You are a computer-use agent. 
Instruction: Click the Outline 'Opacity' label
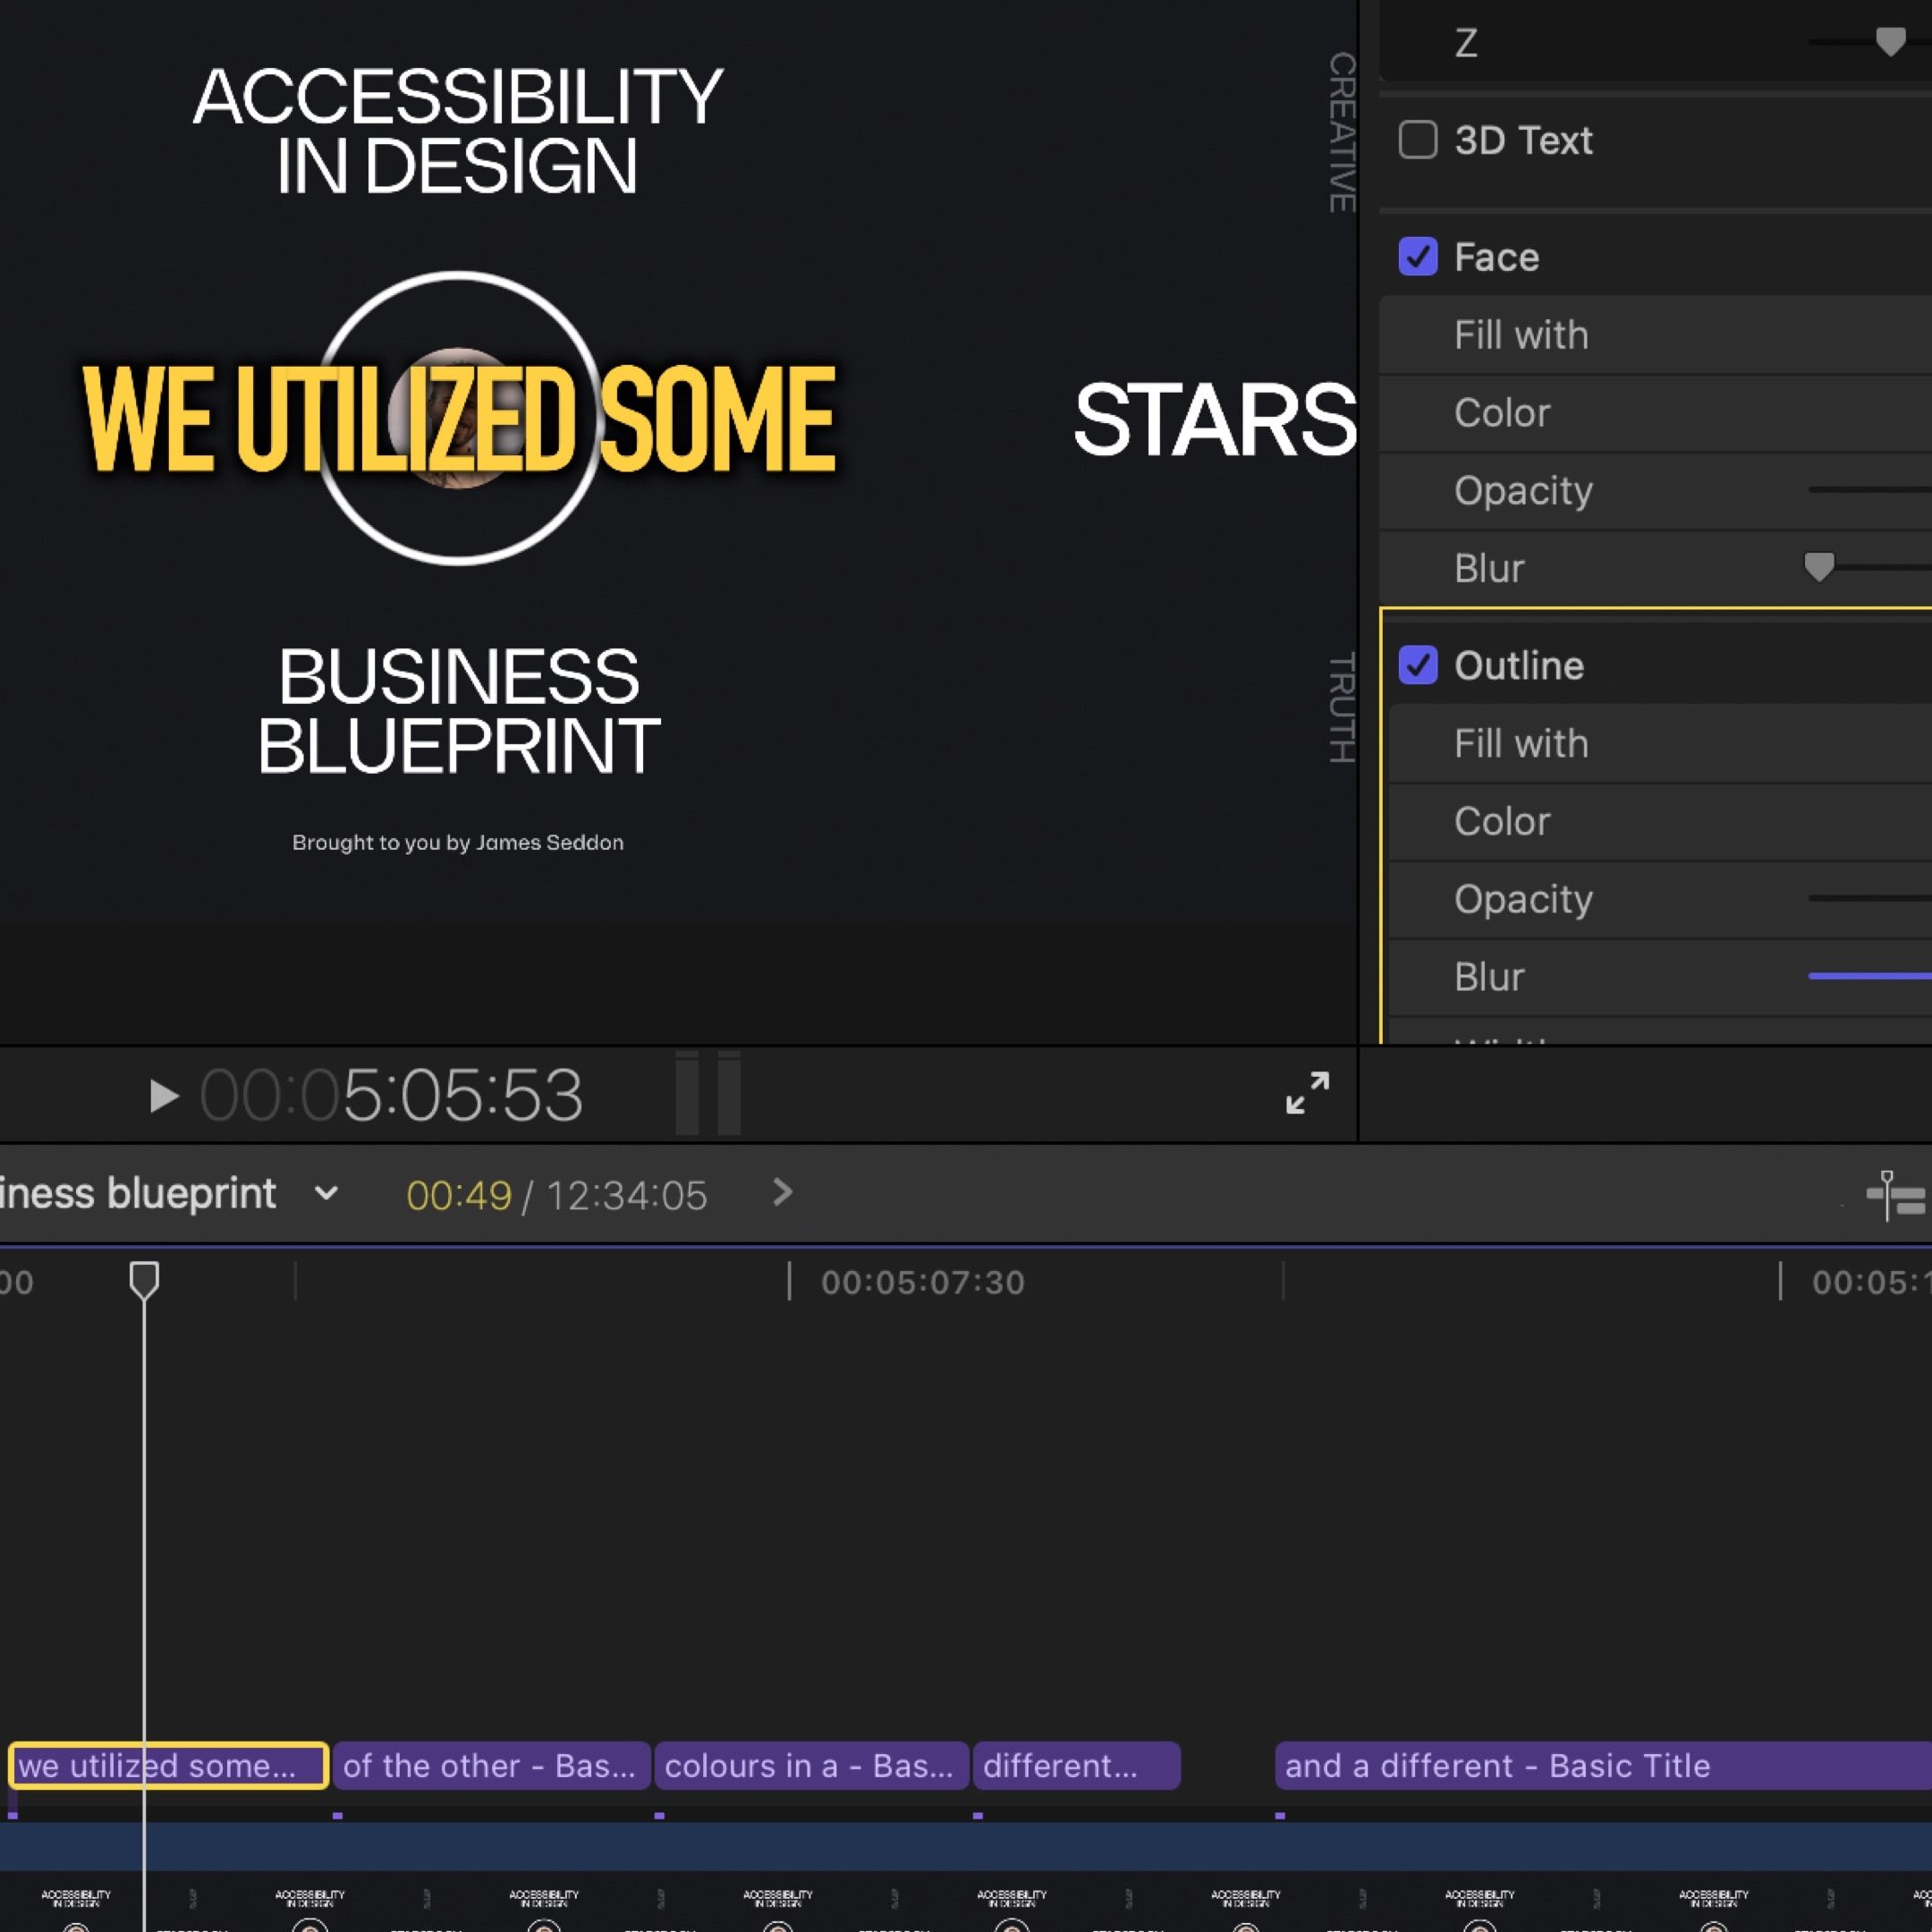pos(1523,900)
